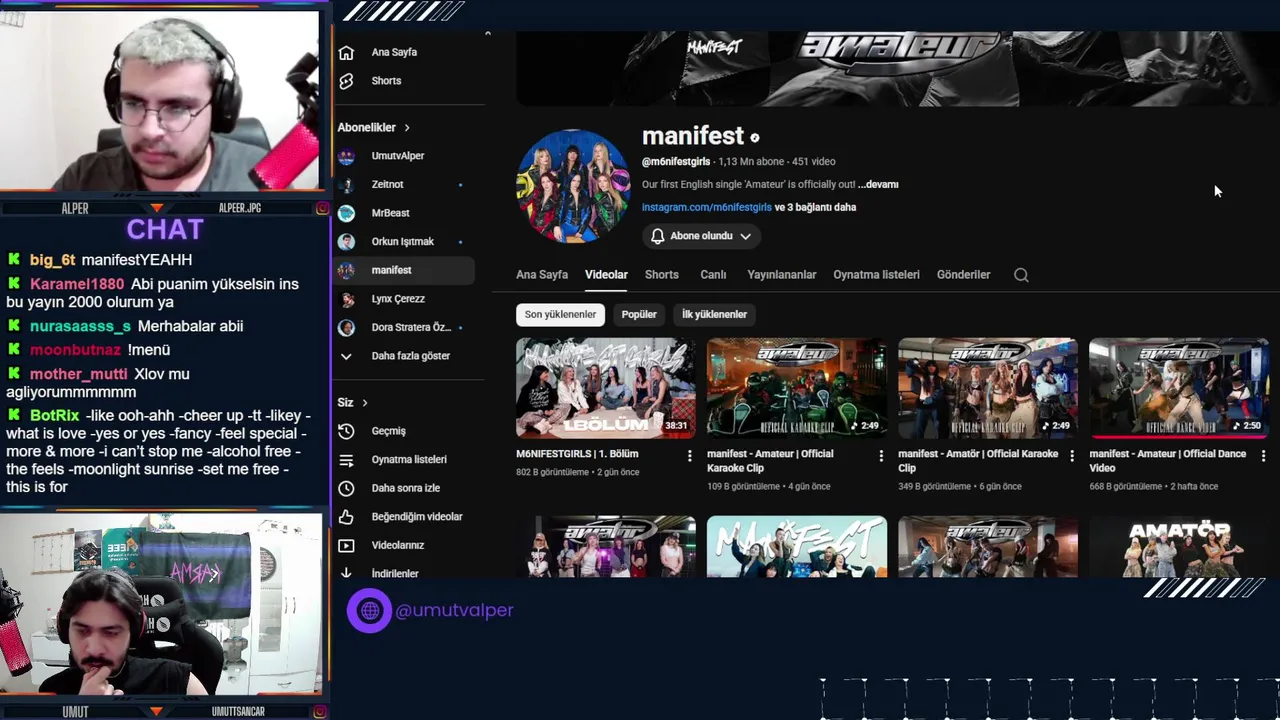Open the Beğendiğim videolar thumbs-up icon

pyautogui.click(x=346, y=517)
